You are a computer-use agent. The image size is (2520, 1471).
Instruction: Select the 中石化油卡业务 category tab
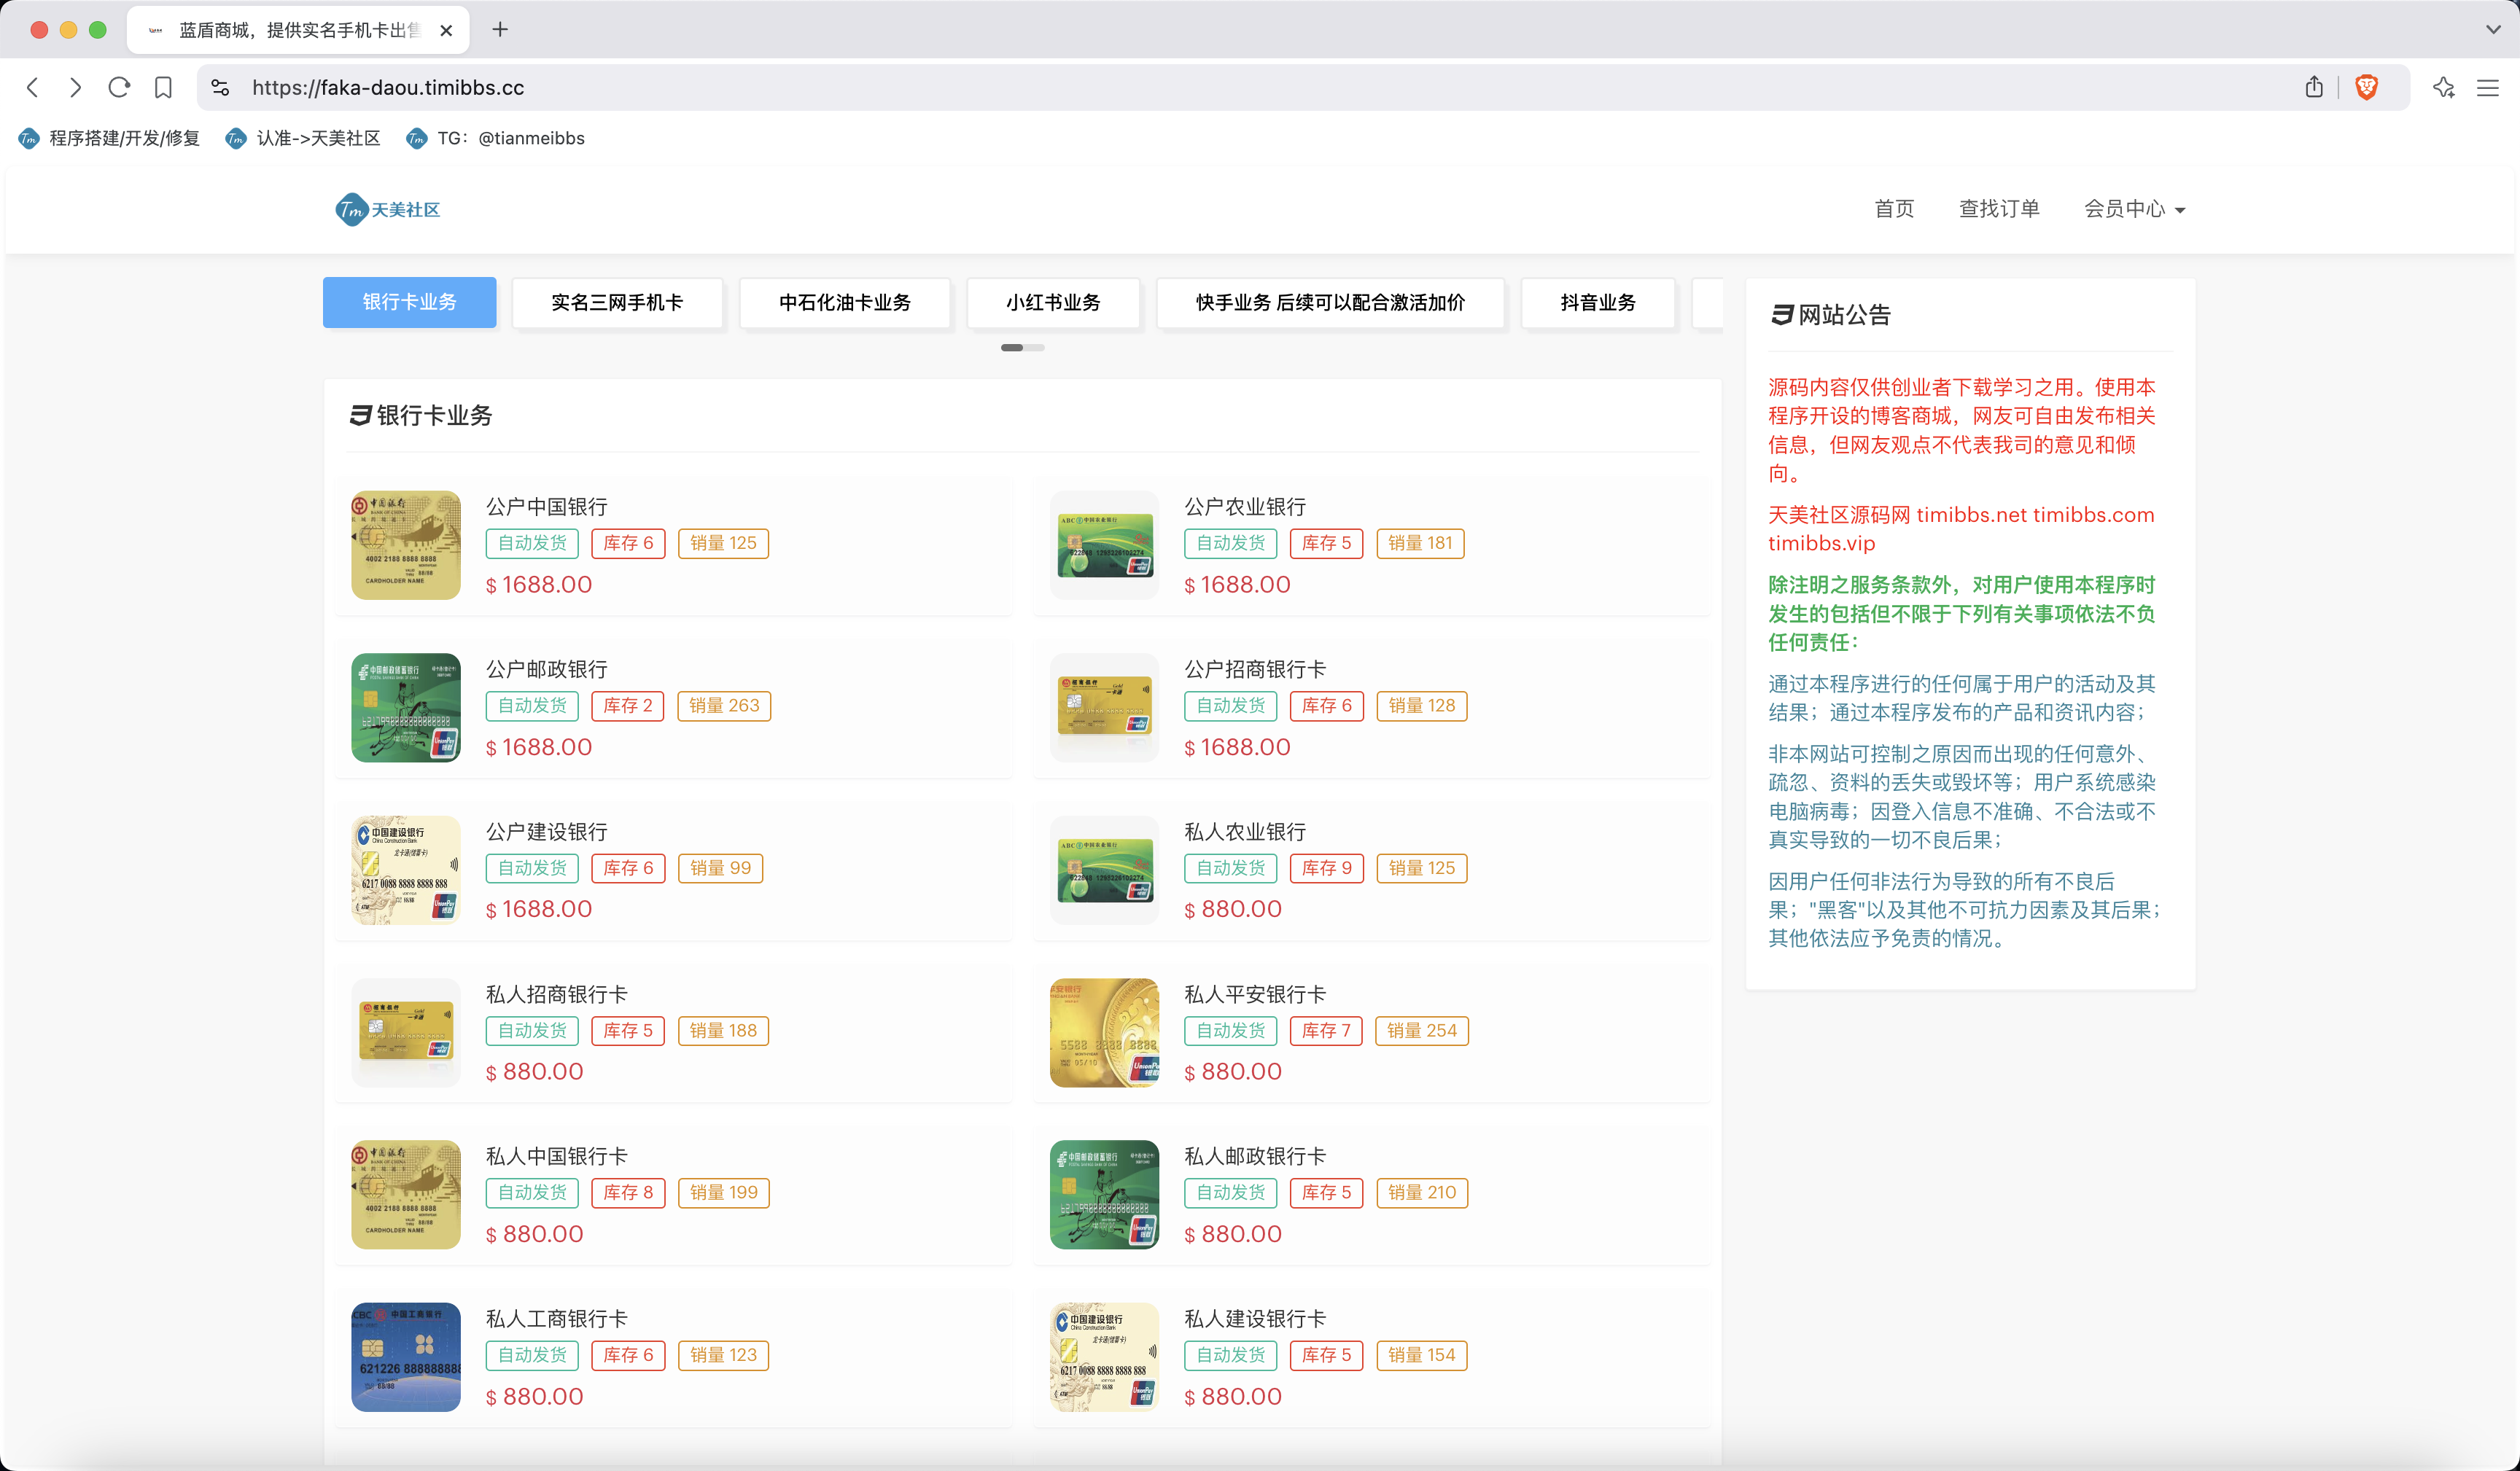click(844, 302)
